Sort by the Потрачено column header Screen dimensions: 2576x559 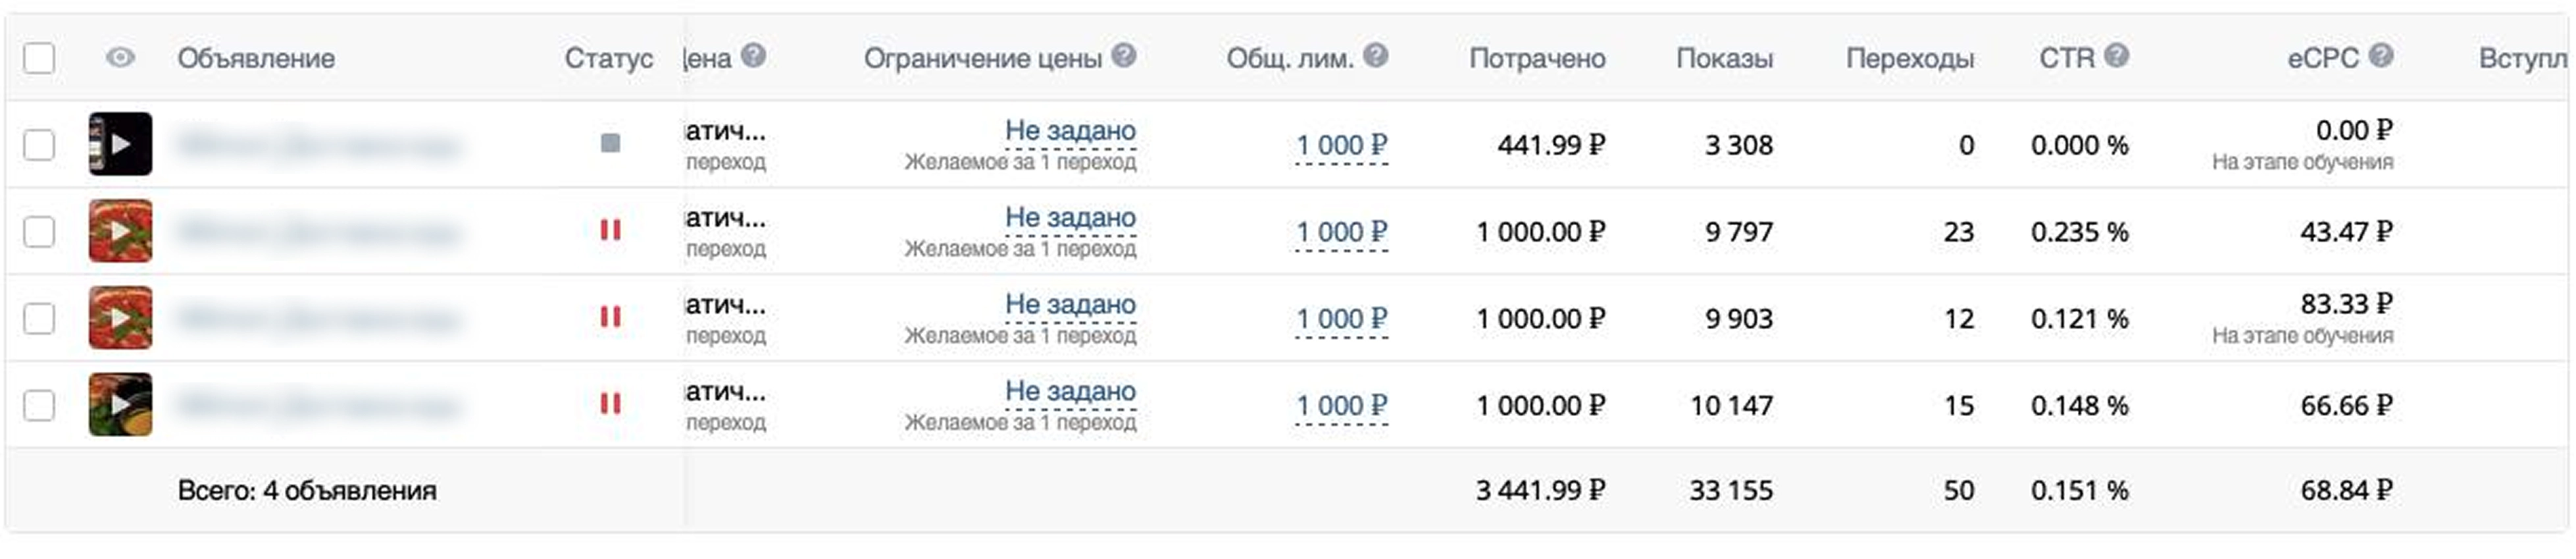point(1537,59)
